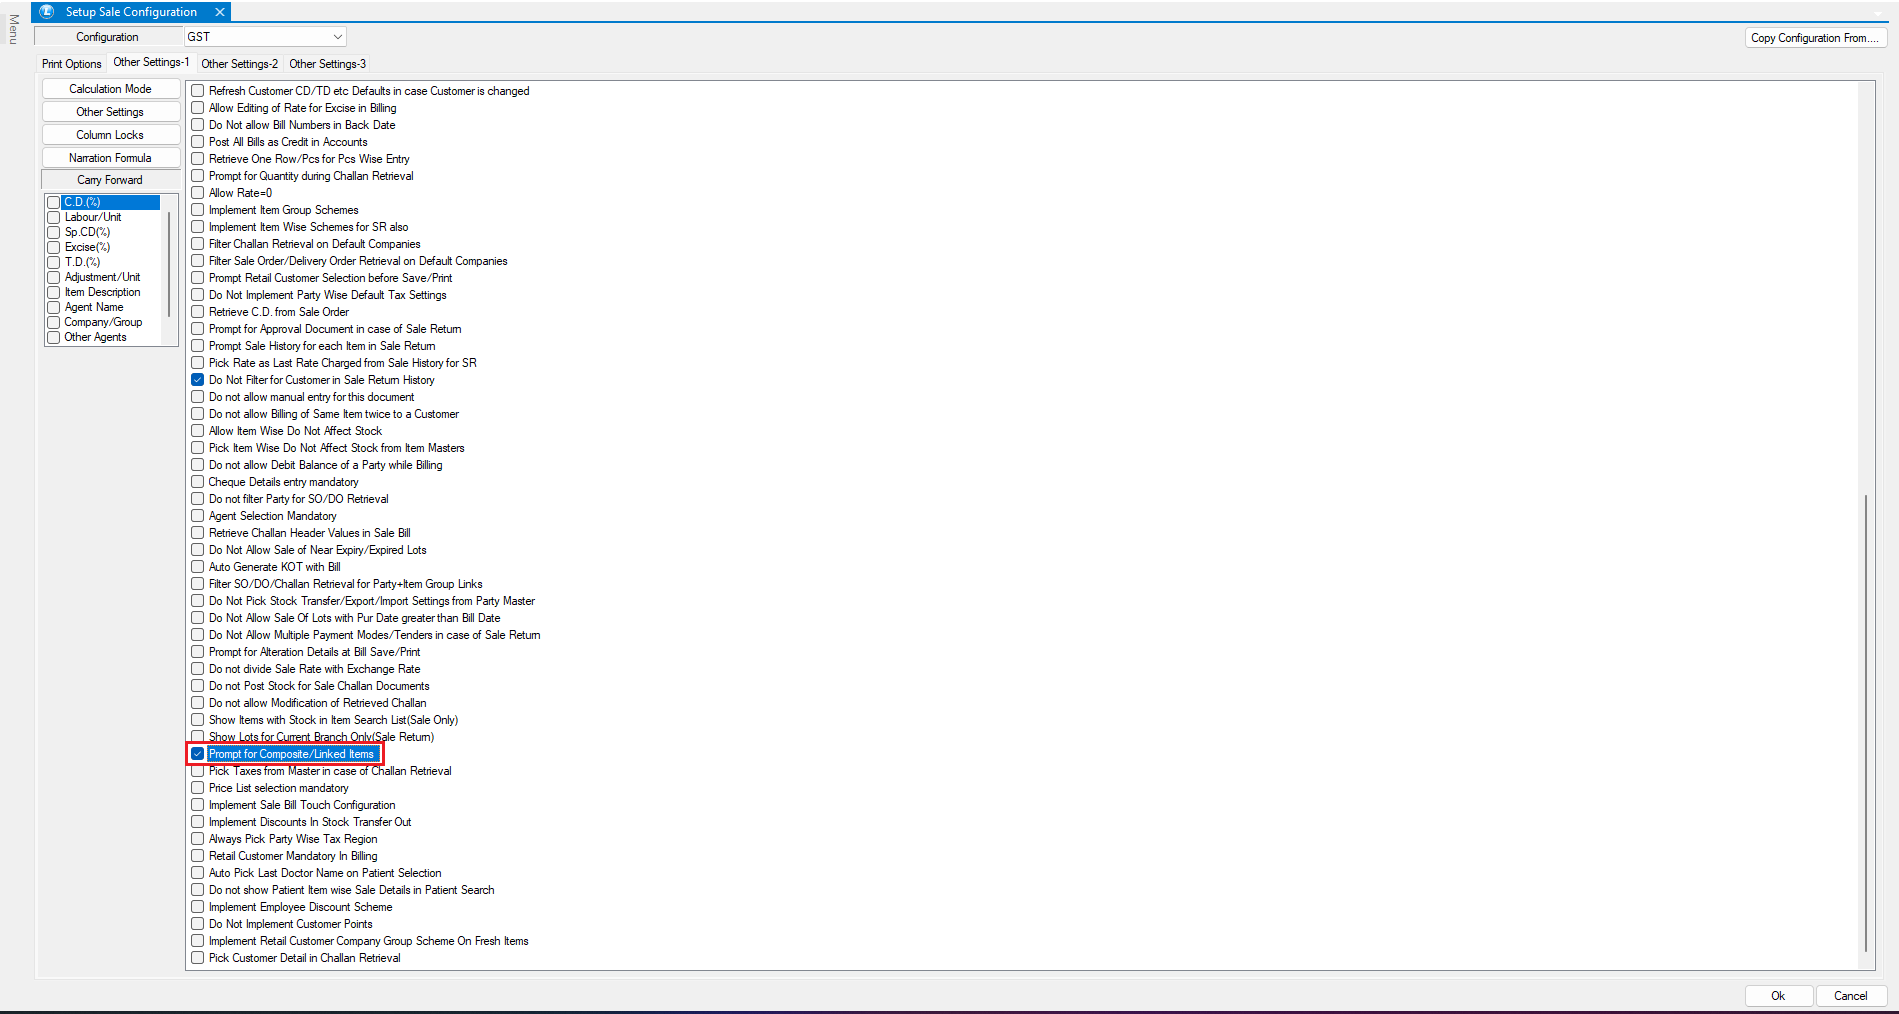Enable Auto Generate KOT with Bill
The image size is (1899, 1014).
coord(198,567)
